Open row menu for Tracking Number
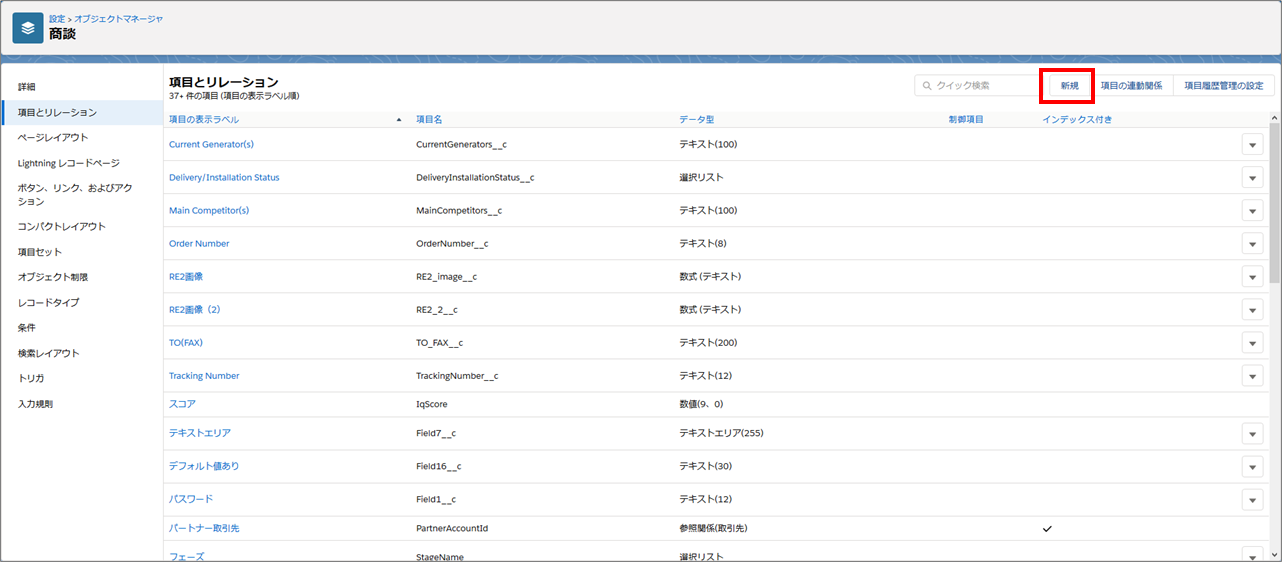1282x562 pixels. (1252, 375)
